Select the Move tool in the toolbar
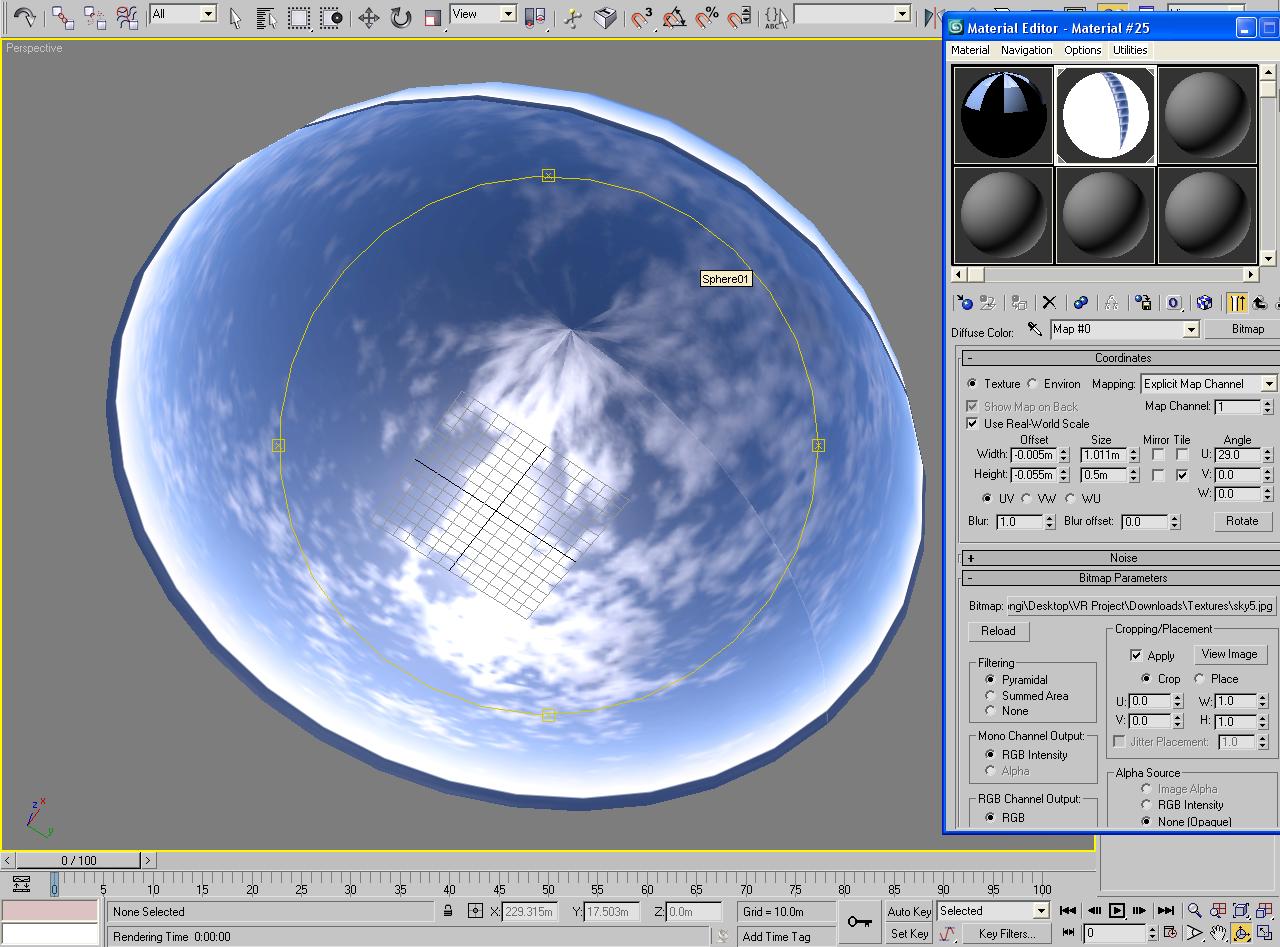Viewport: 1280px width, 947px height. [x=368, y=17]
